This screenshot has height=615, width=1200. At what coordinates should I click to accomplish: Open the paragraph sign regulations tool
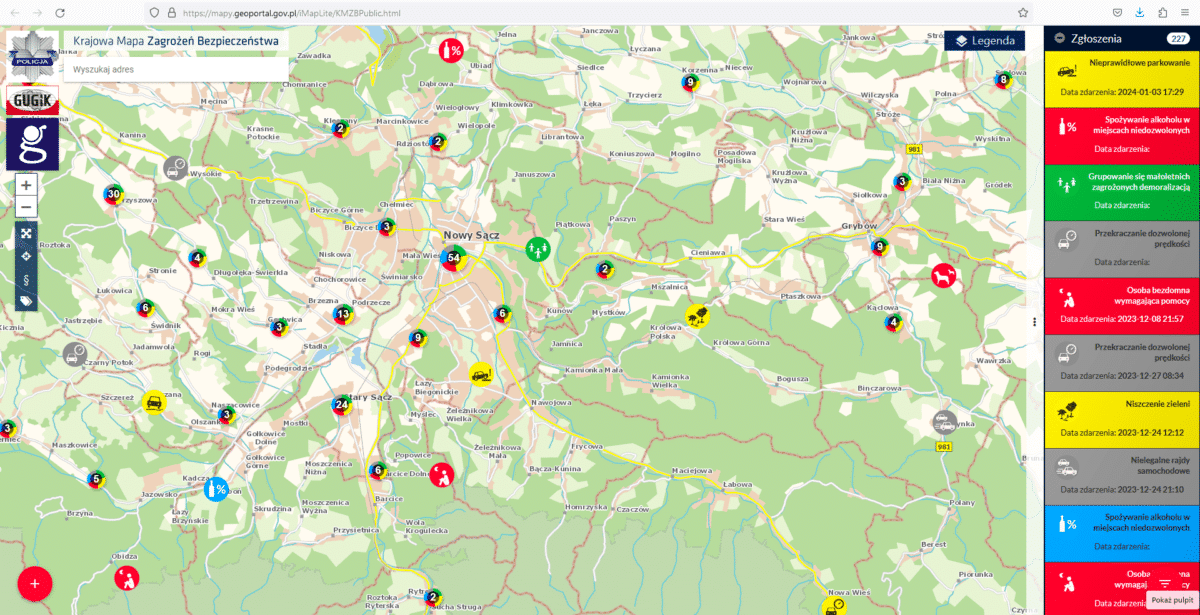pos(27,279)
